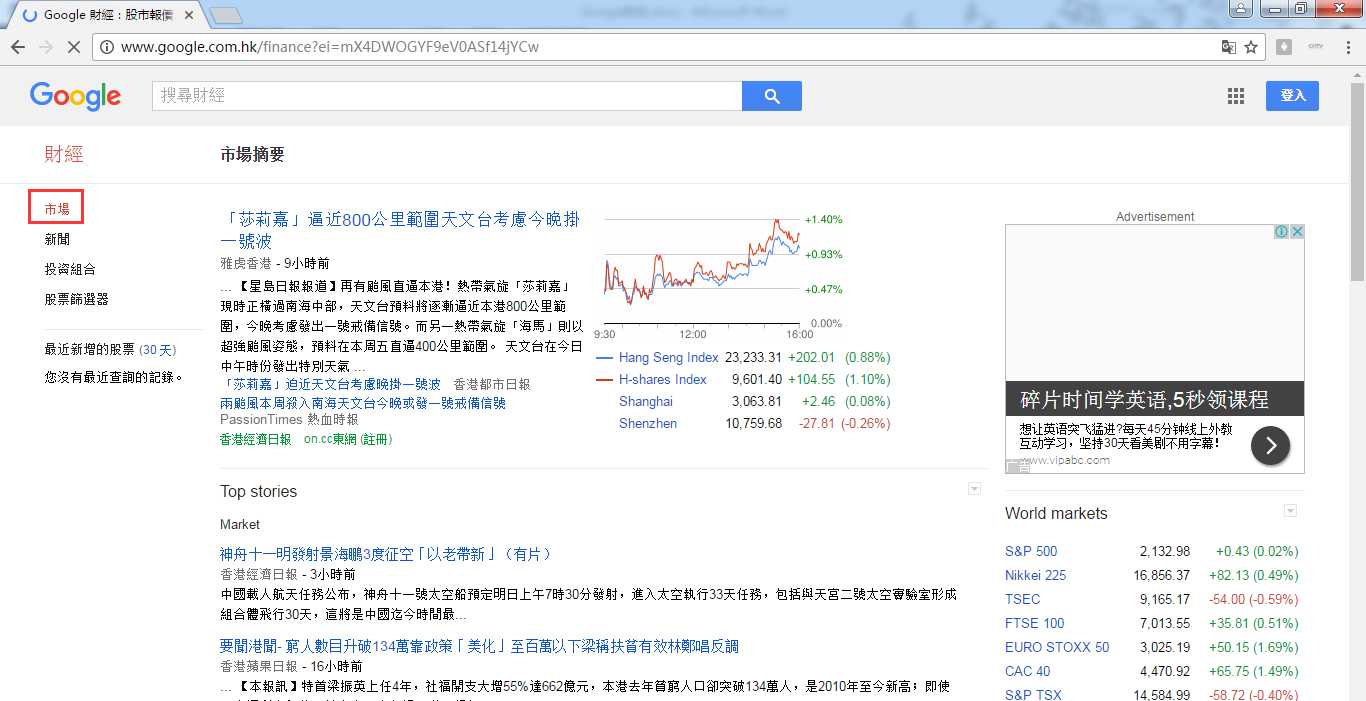Click the page info icon in address bar
This screenshot has height=701, width=1366.
click(107, 47)
